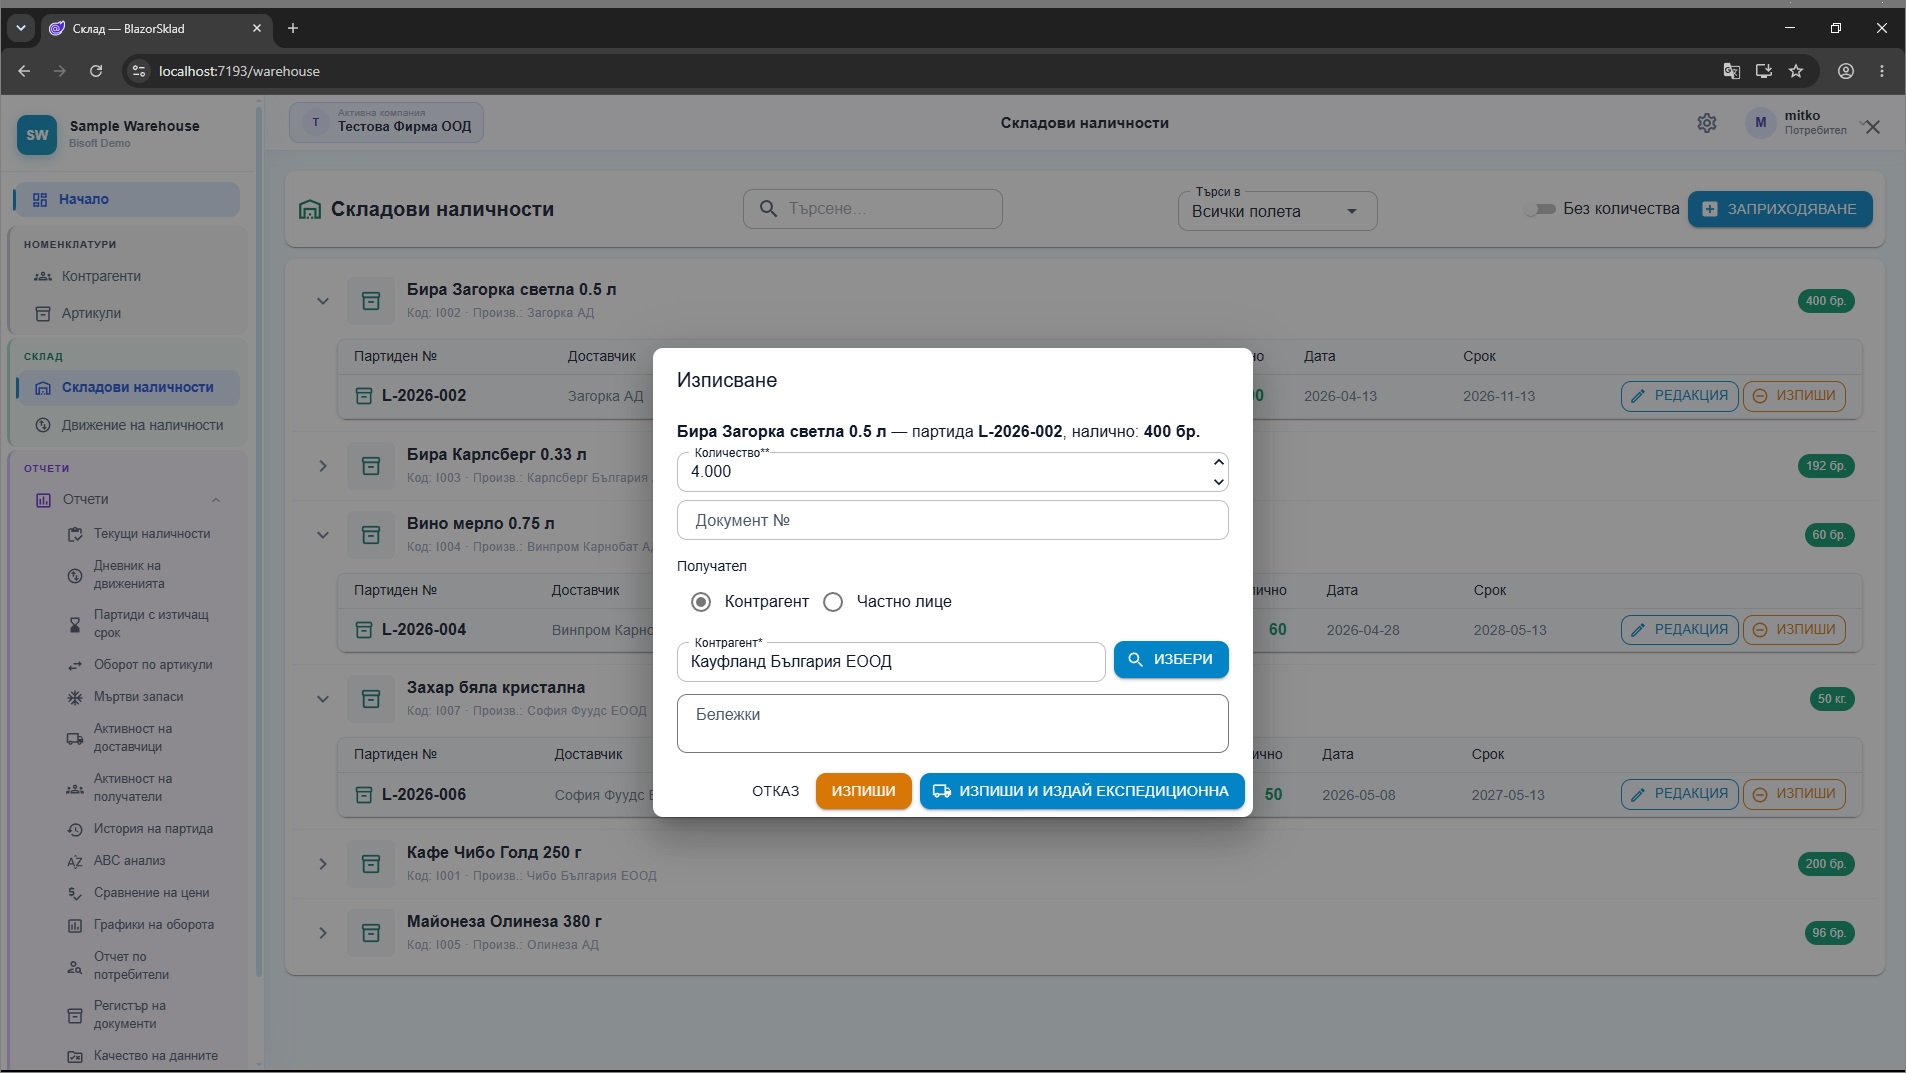Click the batch icon next to L-2026-006
Image resolution: width=1906 pixels, height=1073 pixels.
click(364, 795)
